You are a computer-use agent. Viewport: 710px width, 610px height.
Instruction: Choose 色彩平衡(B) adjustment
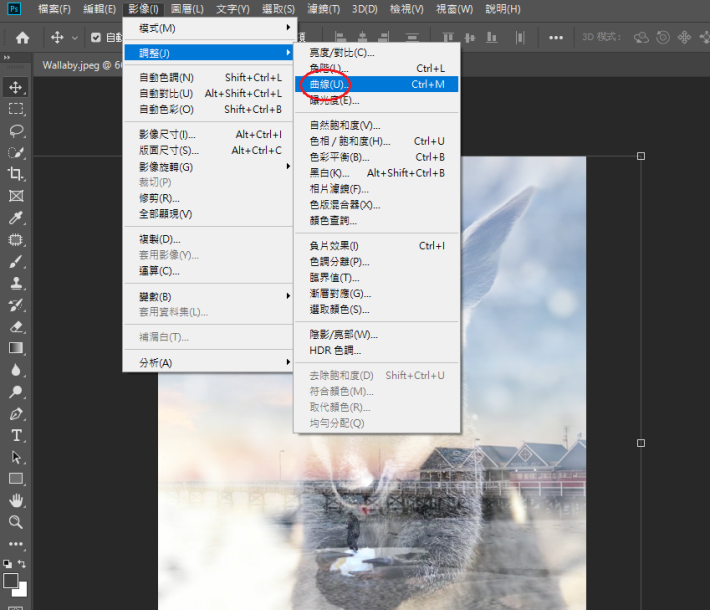[x=377, y=157]
